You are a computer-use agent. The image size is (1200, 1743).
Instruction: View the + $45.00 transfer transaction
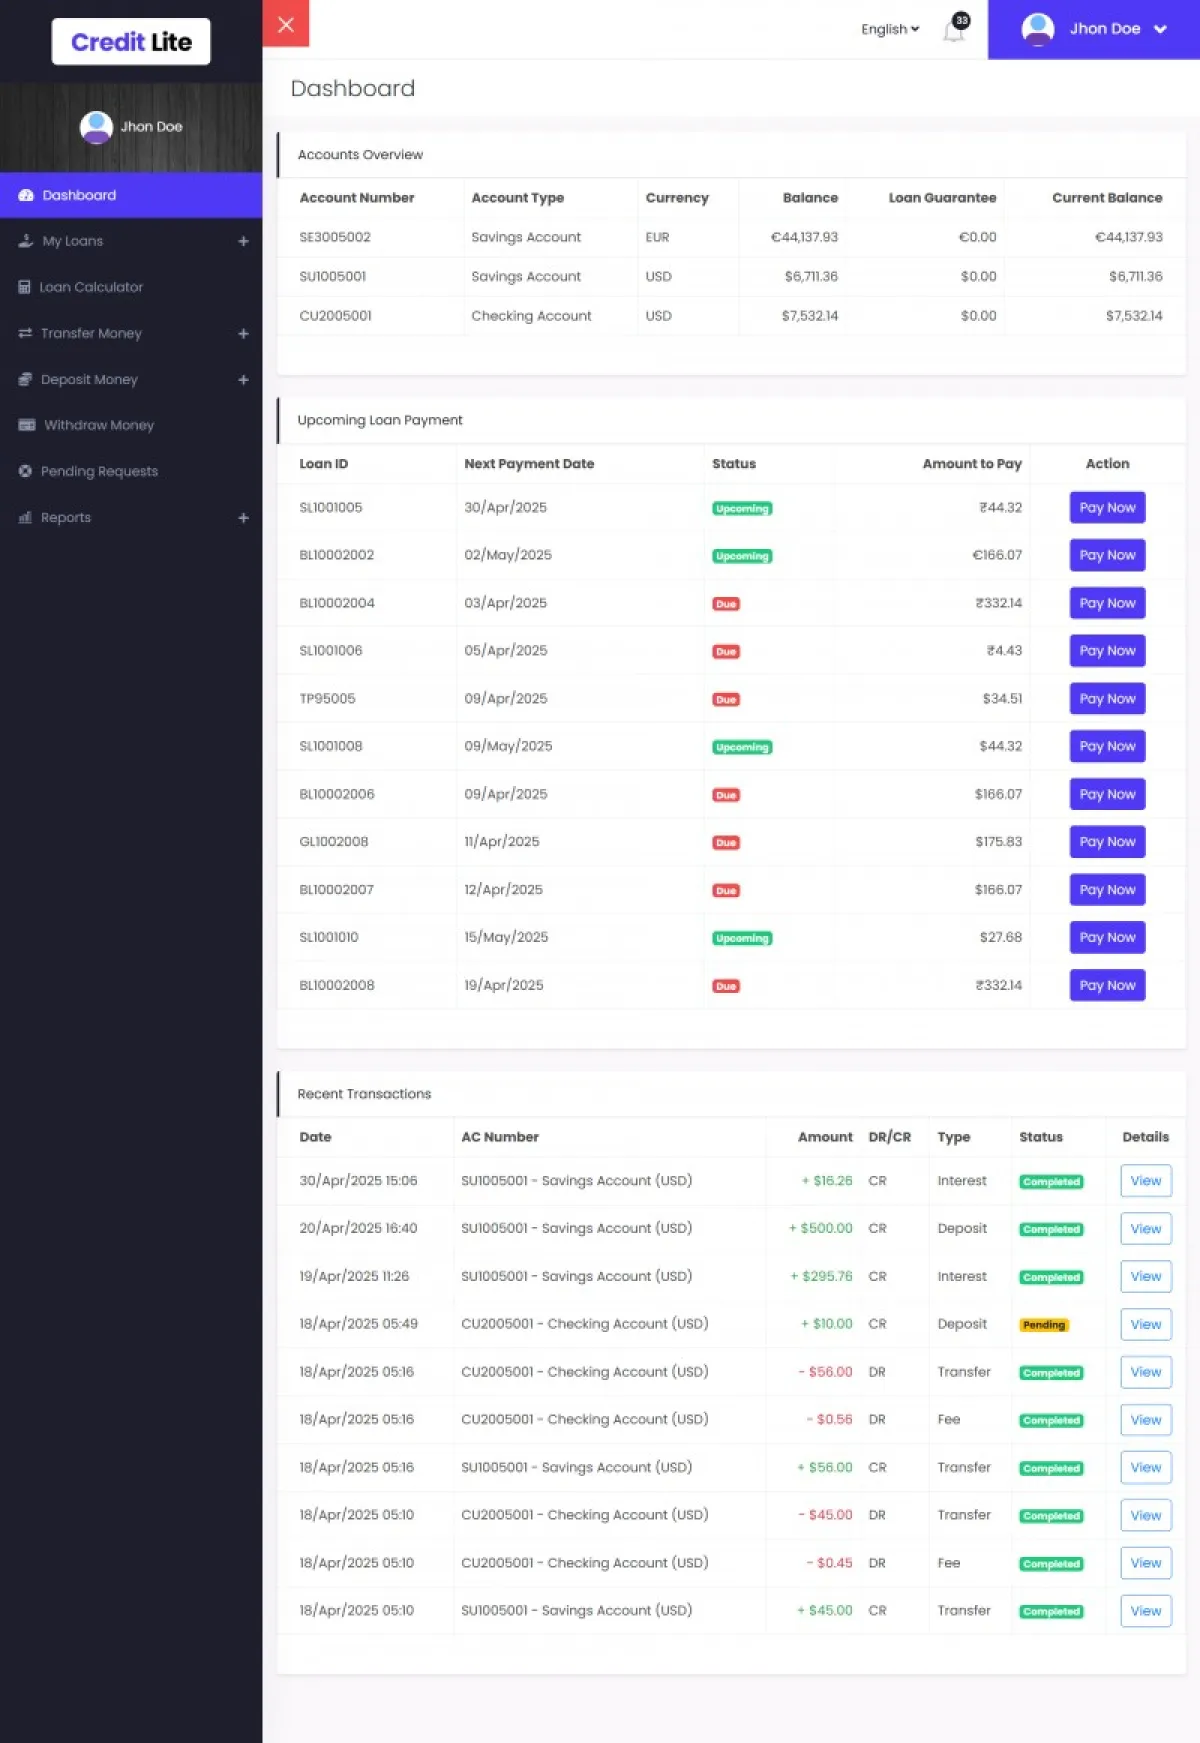click(1146, 1611)
